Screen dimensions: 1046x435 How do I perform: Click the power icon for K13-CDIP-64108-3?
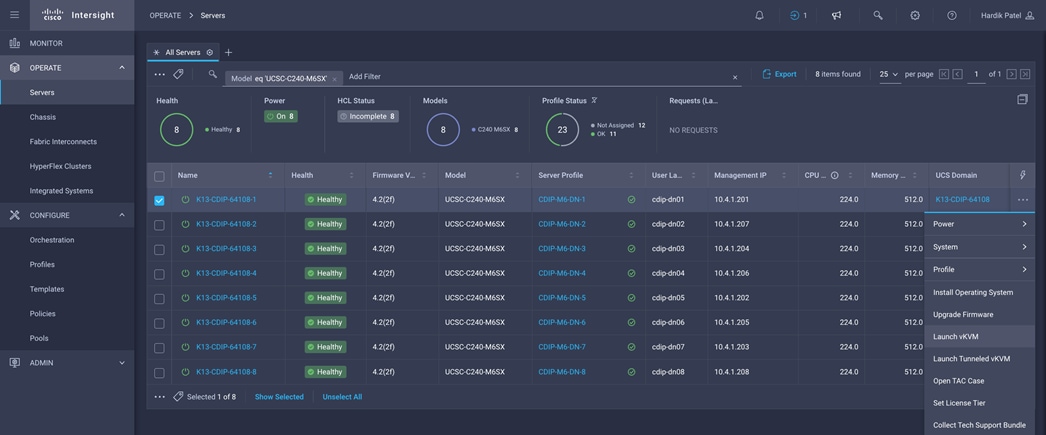185,249
